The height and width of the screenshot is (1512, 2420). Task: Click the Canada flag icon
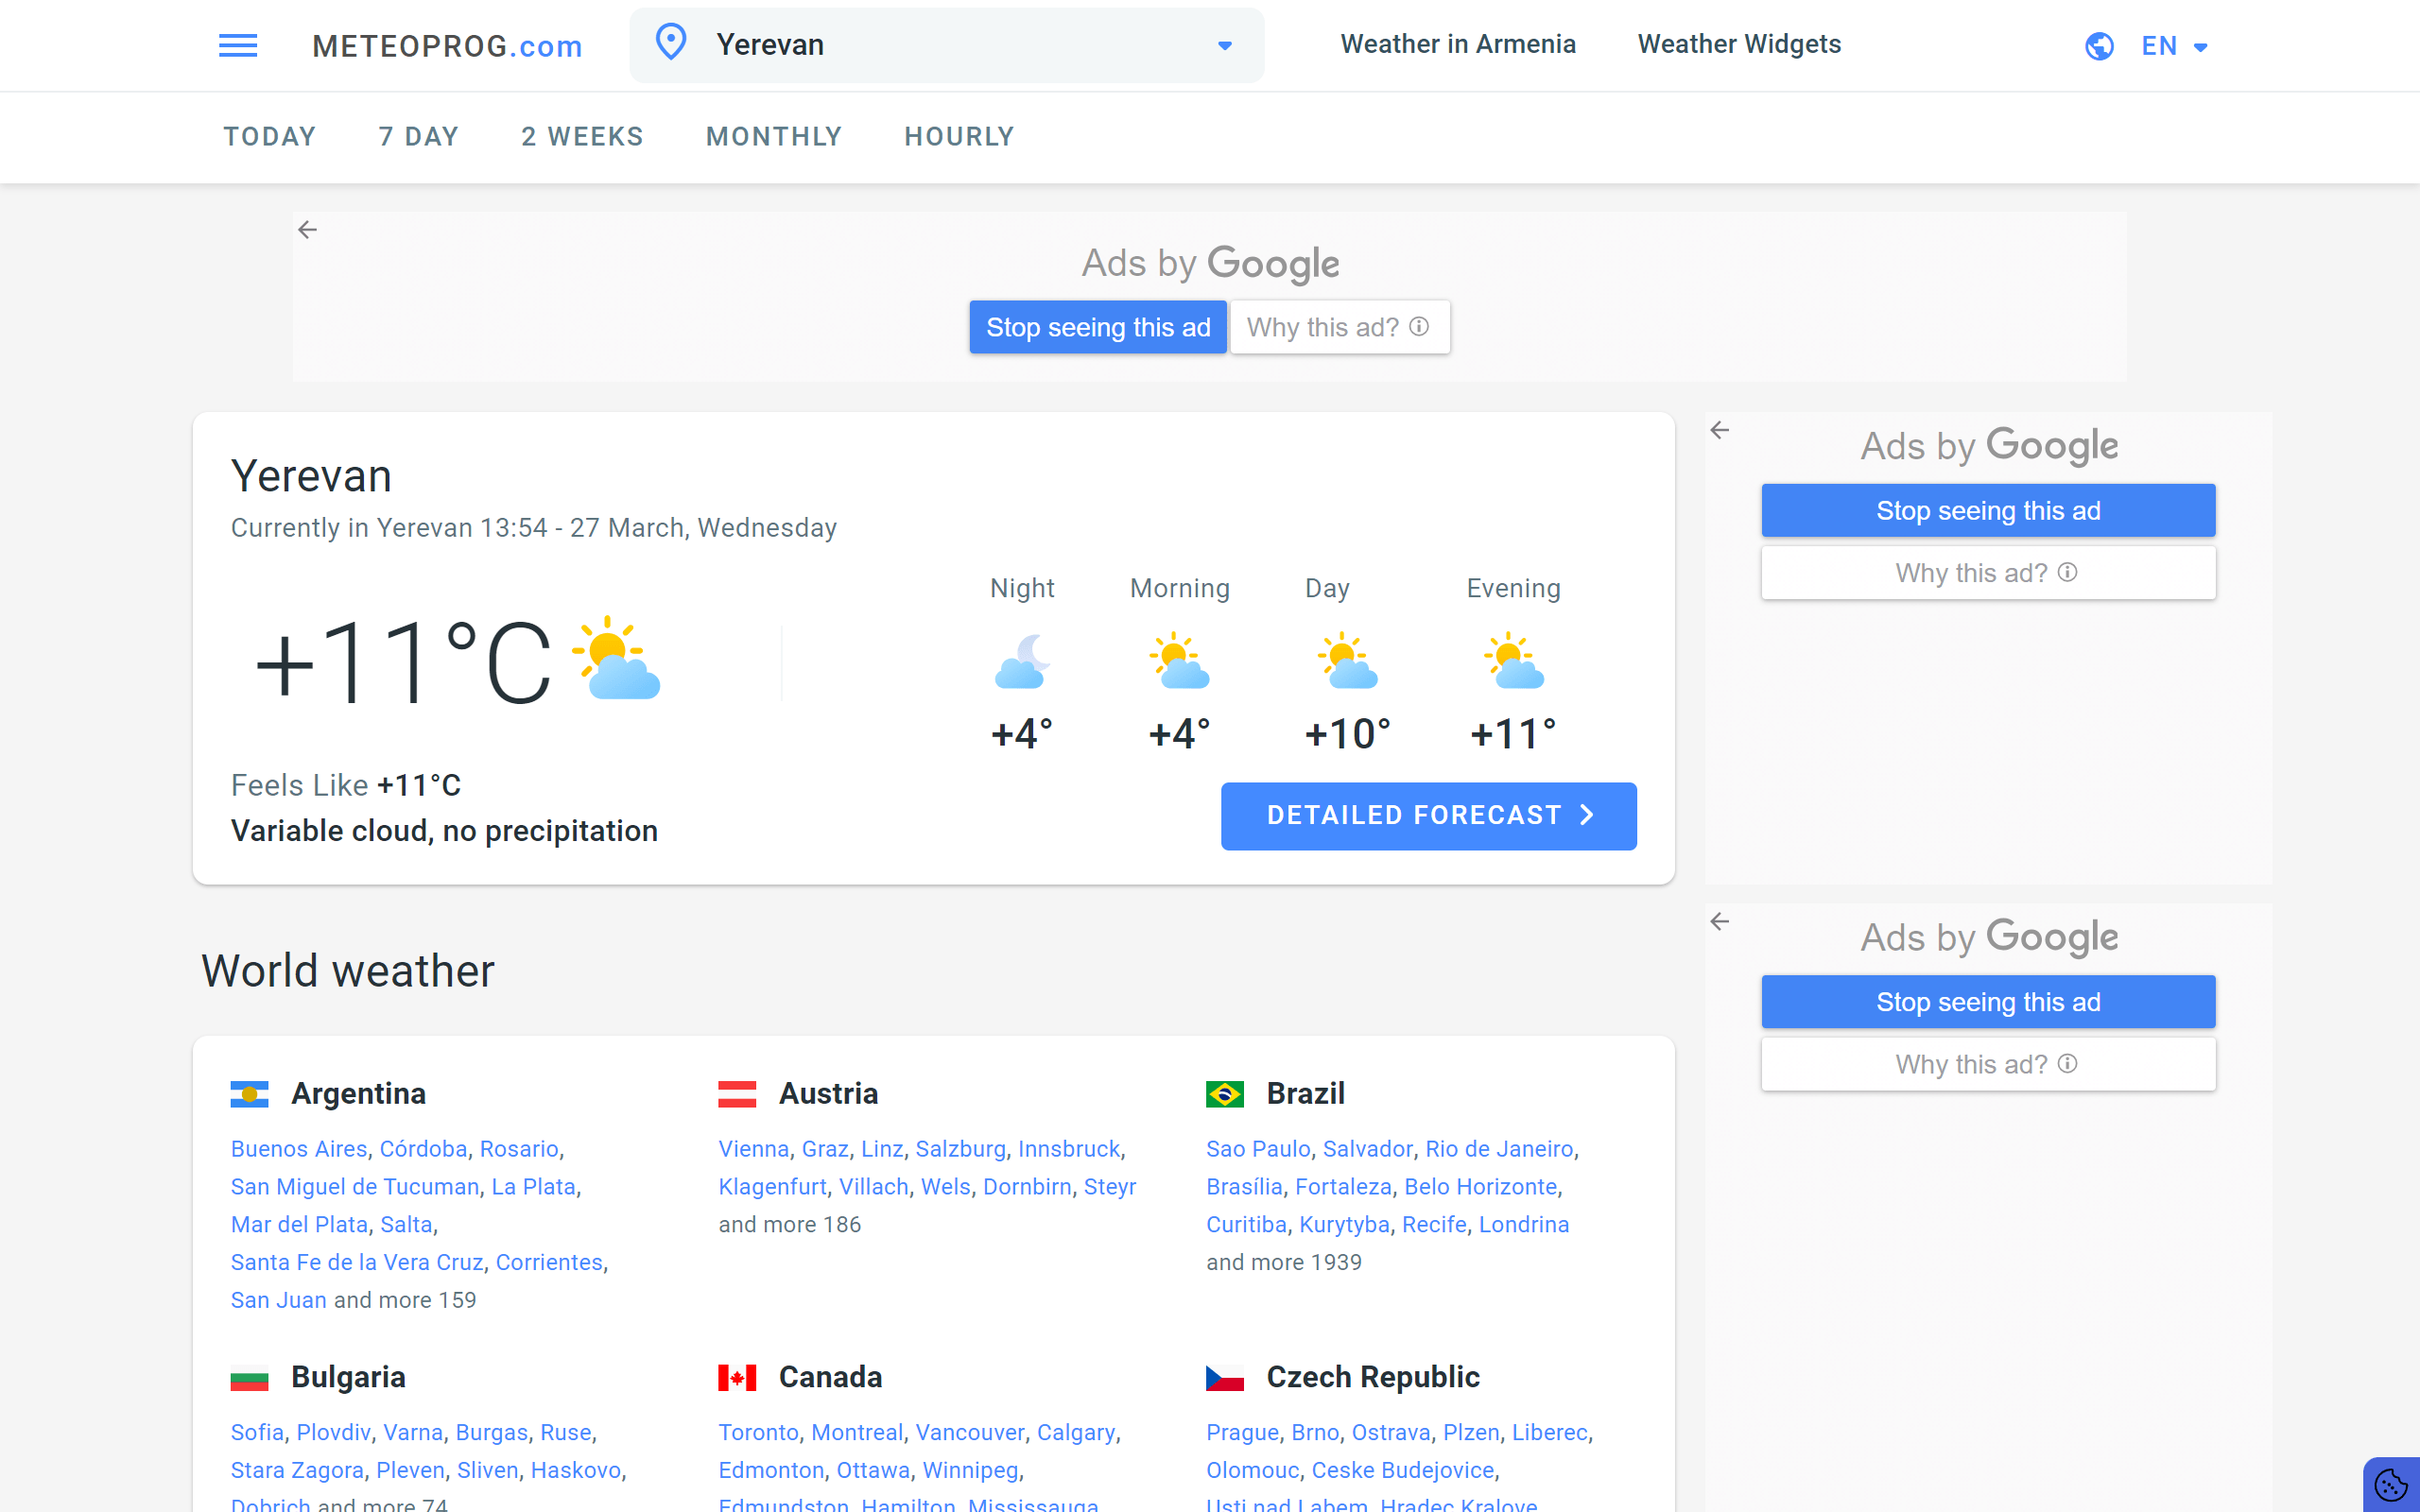point(737,1378)
